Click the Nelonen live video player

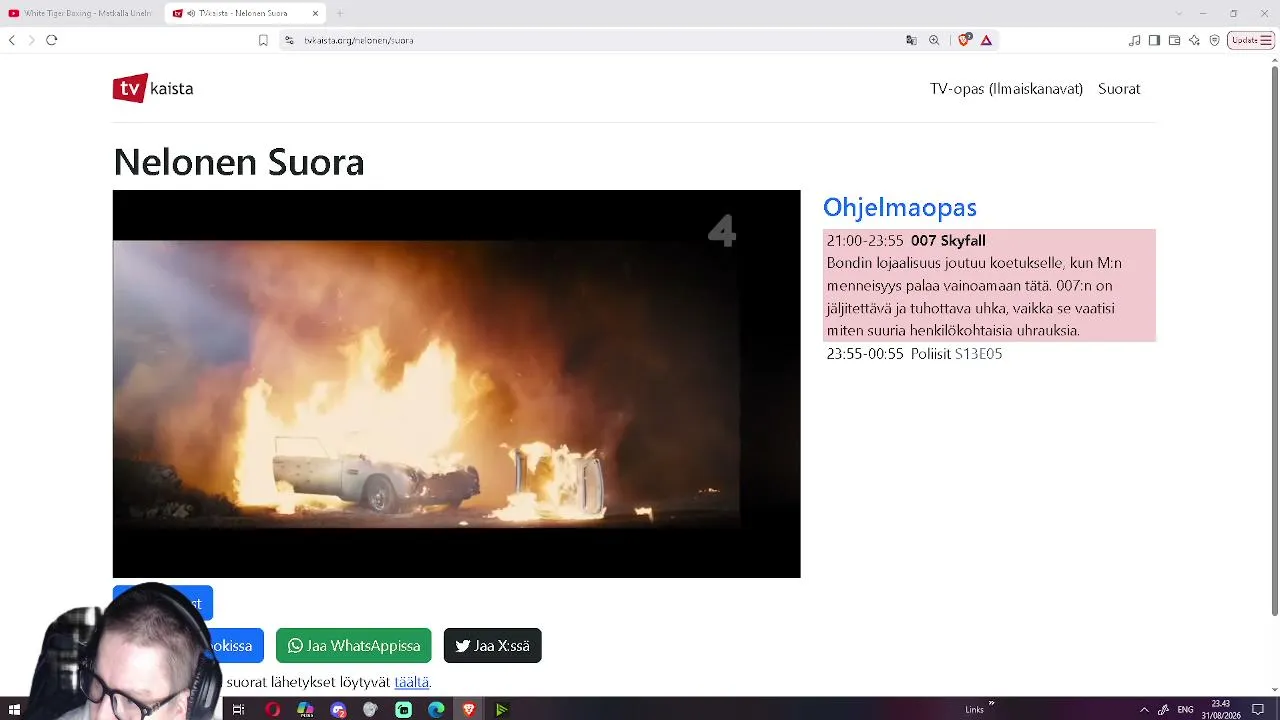456,384
